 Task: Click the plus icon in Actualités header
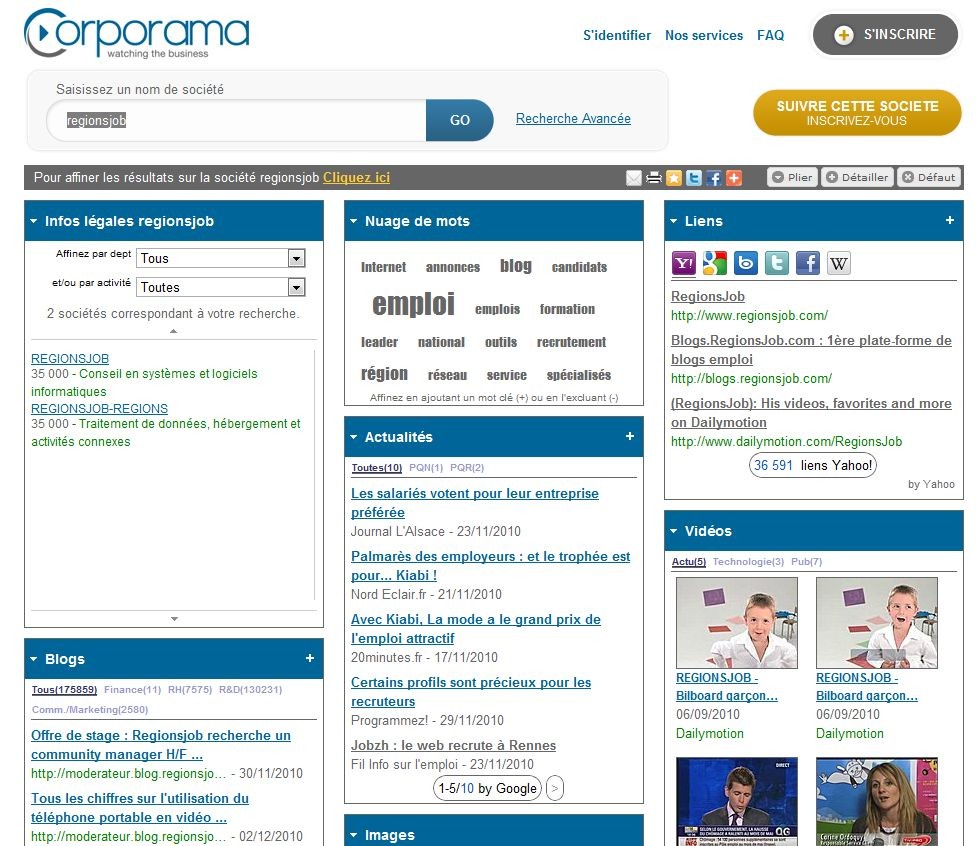[629, 436]
